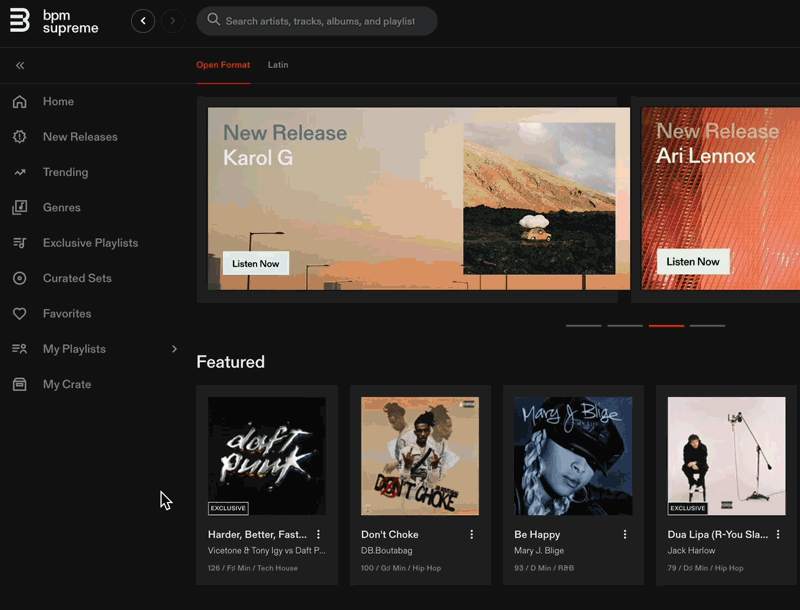Open My Crate label

pos(67,384)
